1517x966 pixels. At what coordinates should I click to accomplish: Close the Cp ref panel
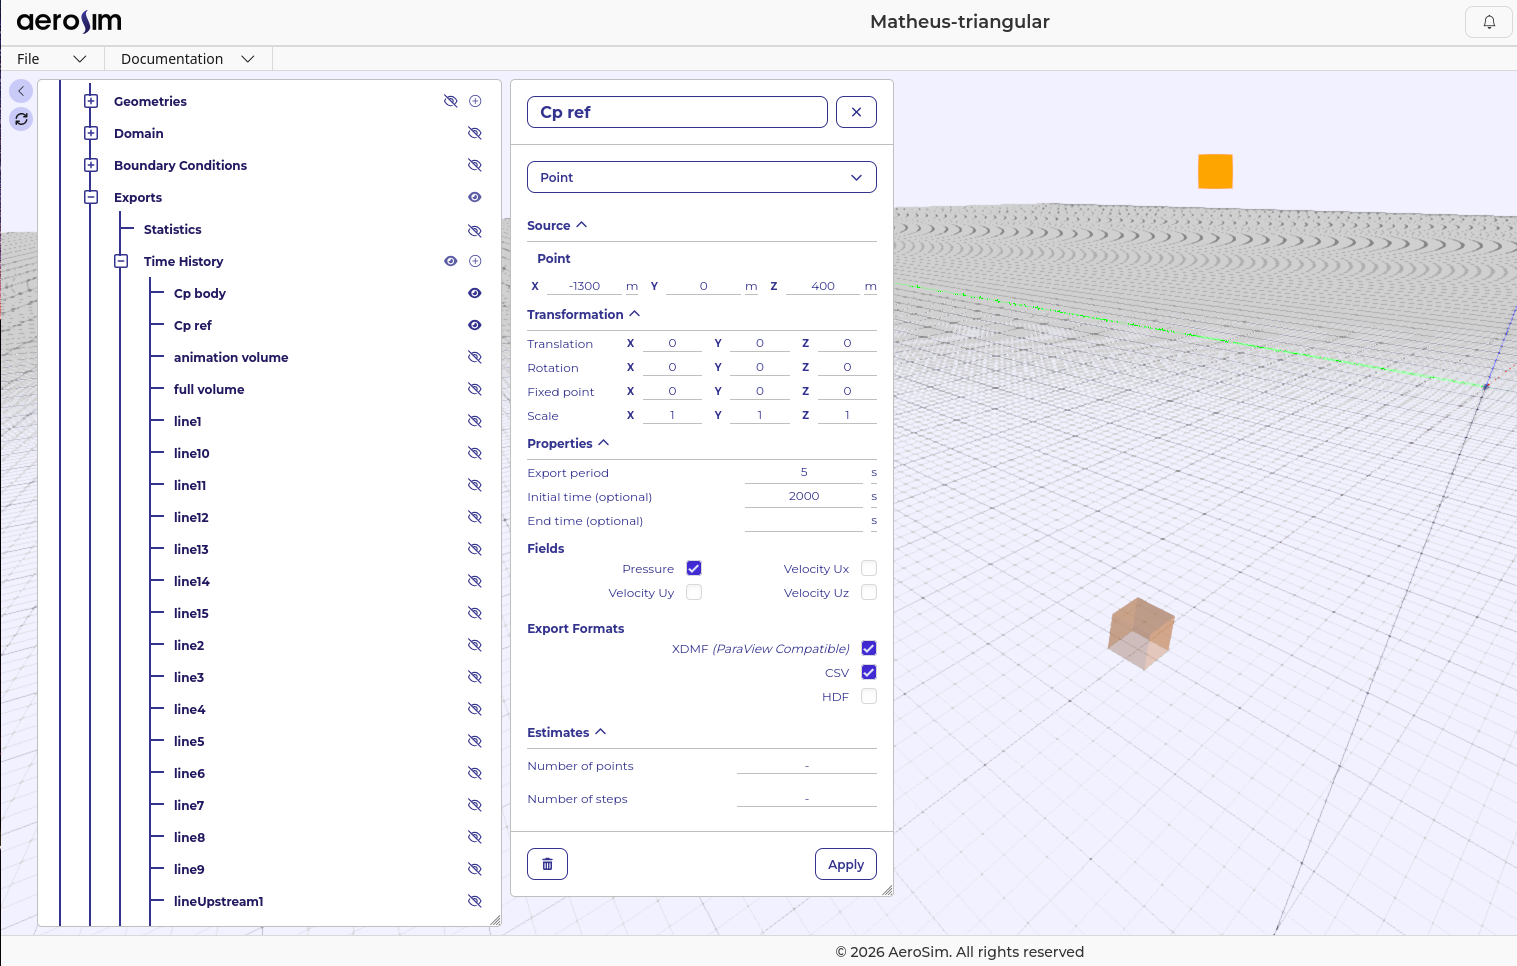click(x=856, y=112)
